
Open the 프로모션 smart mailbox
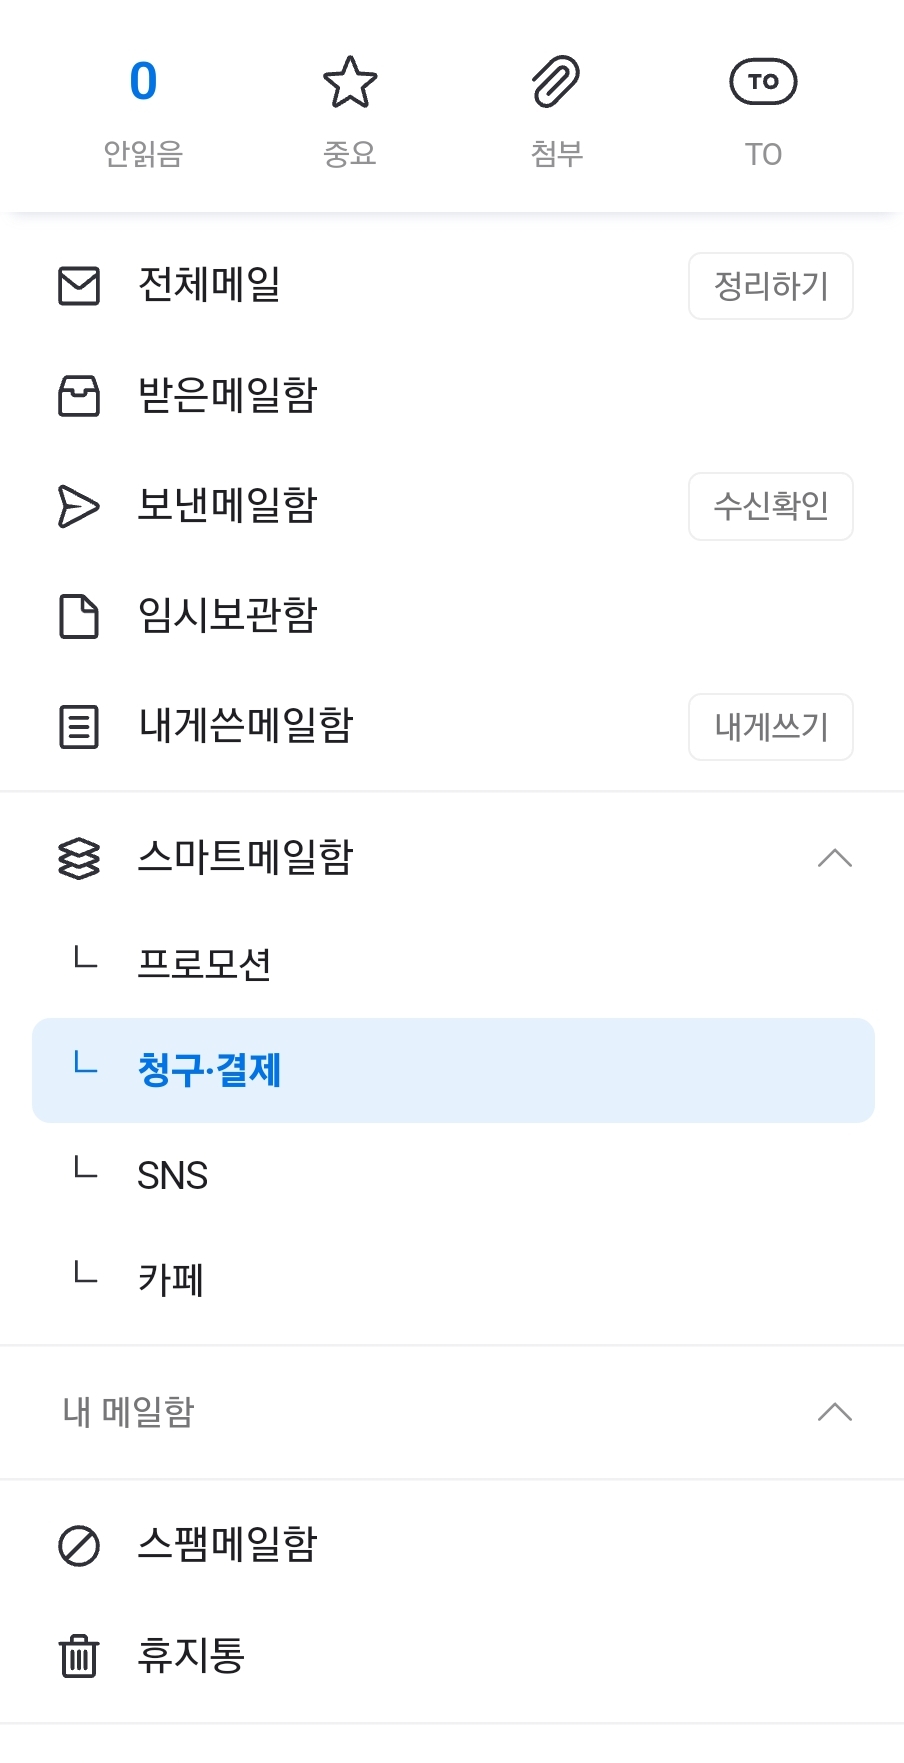(205, 964)
